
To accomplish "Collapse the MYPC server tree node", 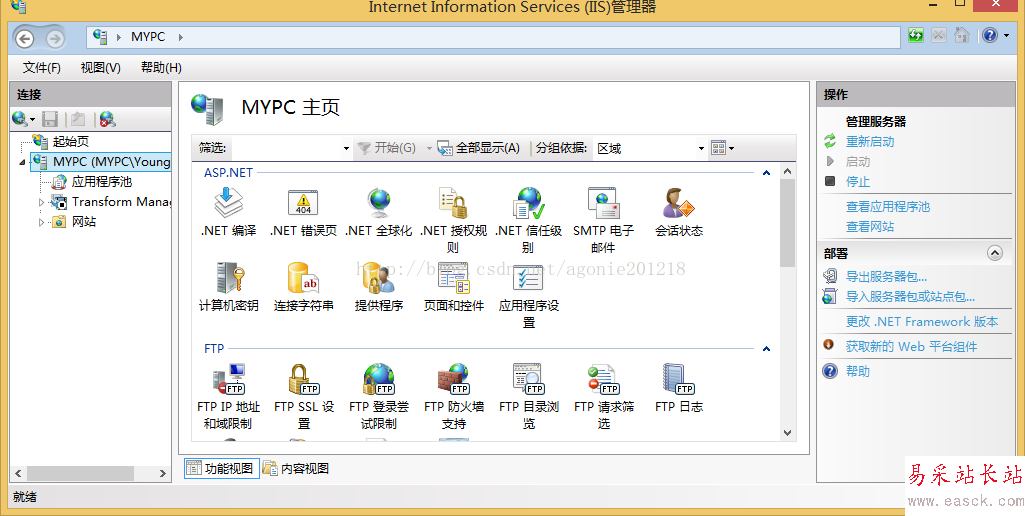I will click(x=24, y=162).
